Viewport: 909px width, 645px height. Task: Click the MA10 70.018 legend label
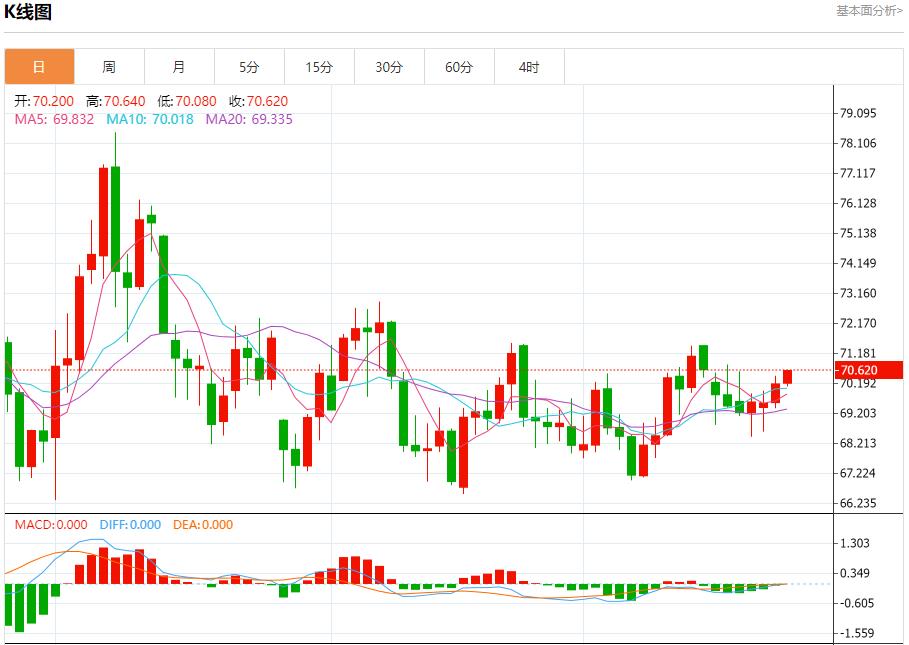pyautogui.click(x=150, y=119)
